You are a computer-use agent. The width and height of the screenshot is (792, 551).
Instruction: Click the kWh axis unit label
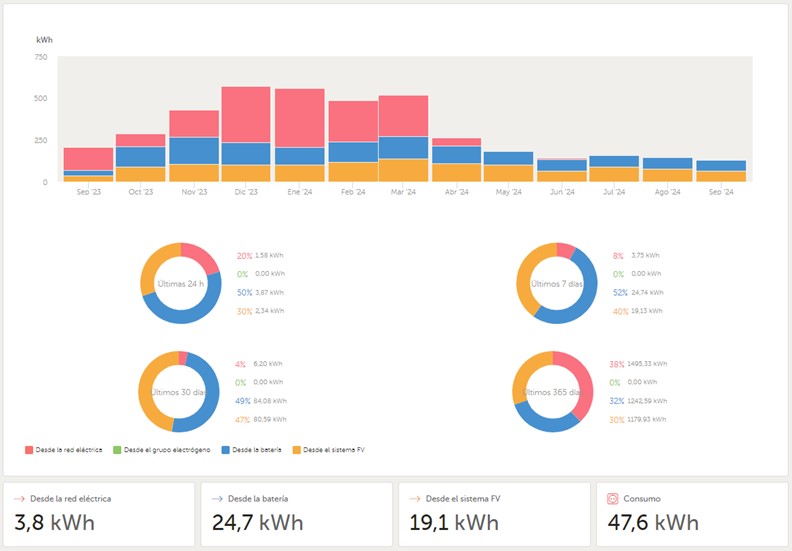tap(44, 40)
